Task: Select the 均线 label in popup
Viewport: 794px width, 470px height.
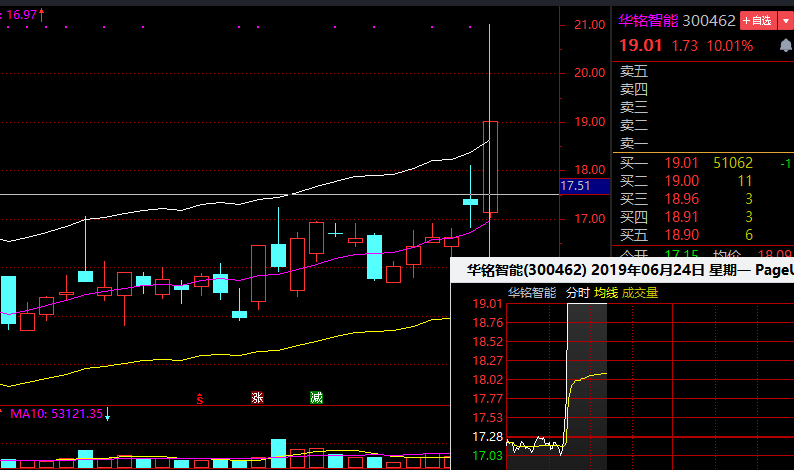Action: tap(606, 293)
